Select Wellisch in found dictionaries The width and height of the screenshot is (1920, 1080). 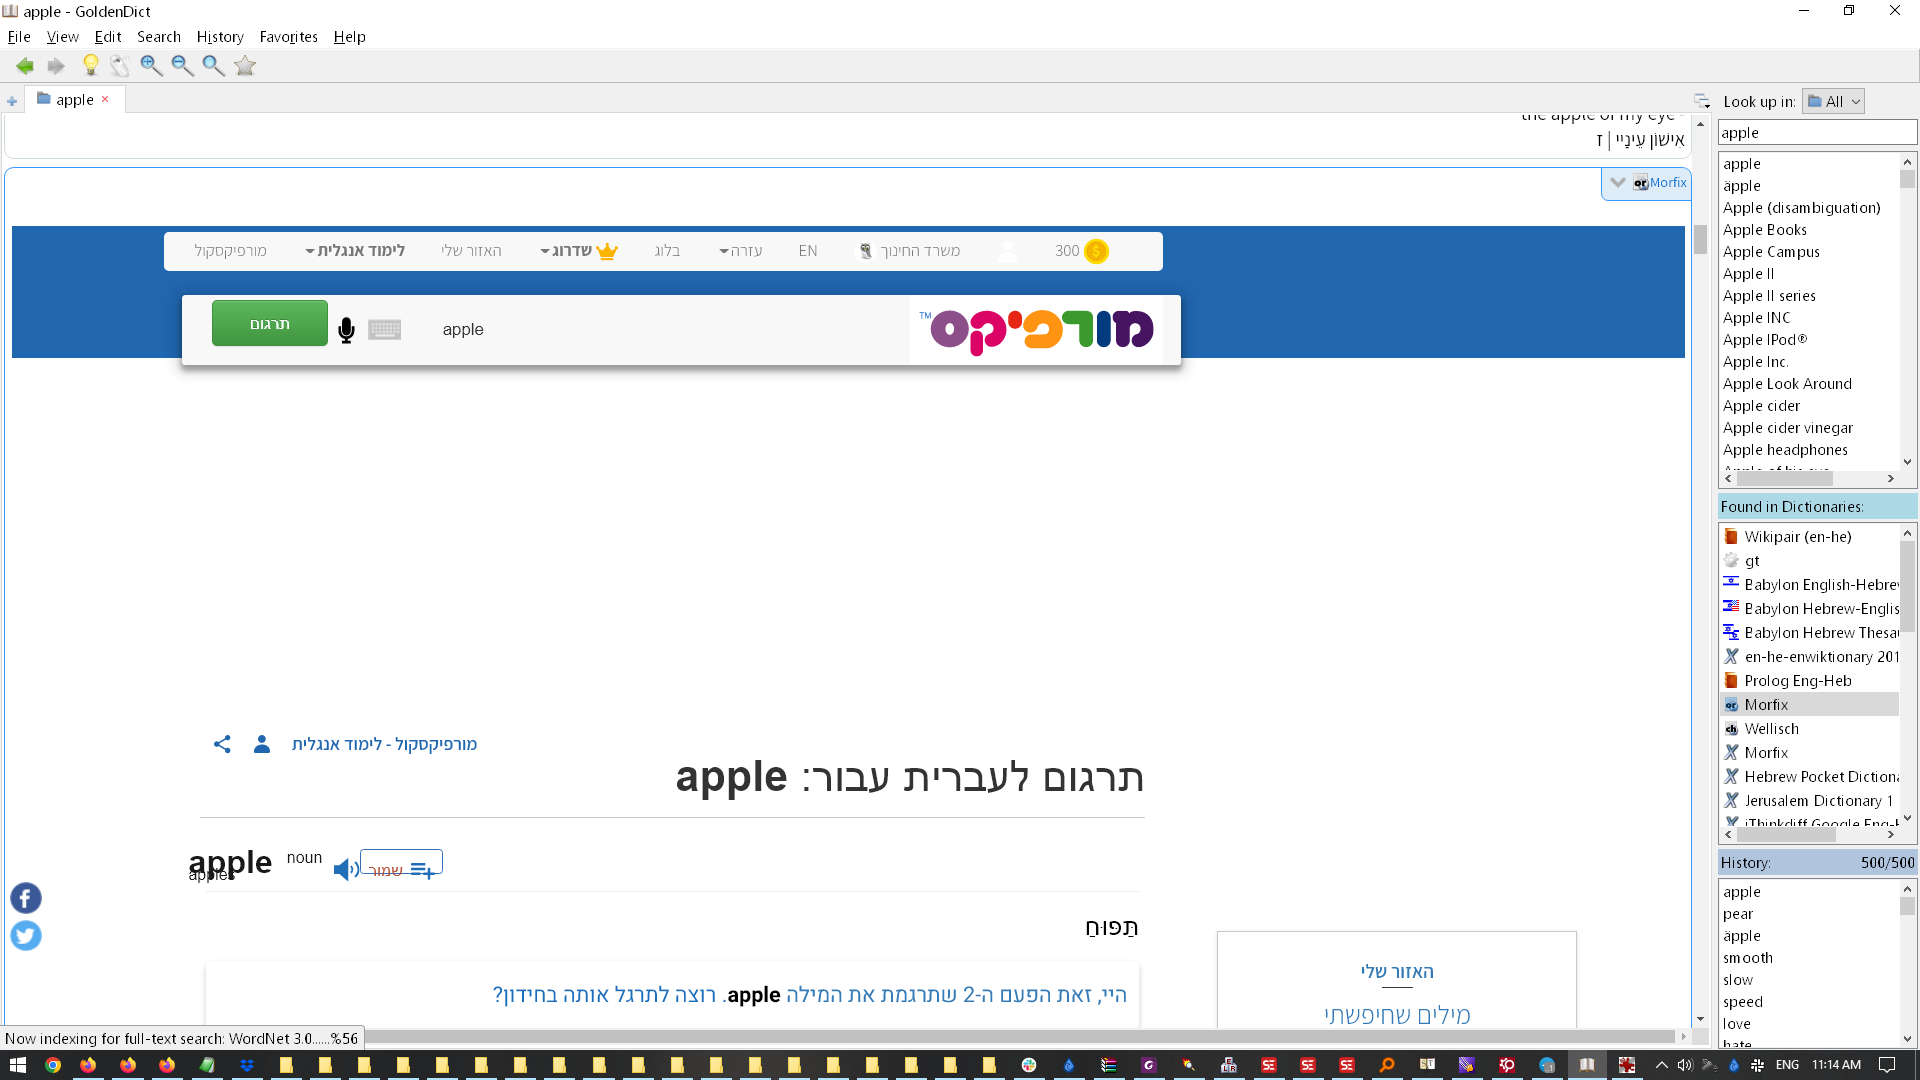(x=1771, y=729)
